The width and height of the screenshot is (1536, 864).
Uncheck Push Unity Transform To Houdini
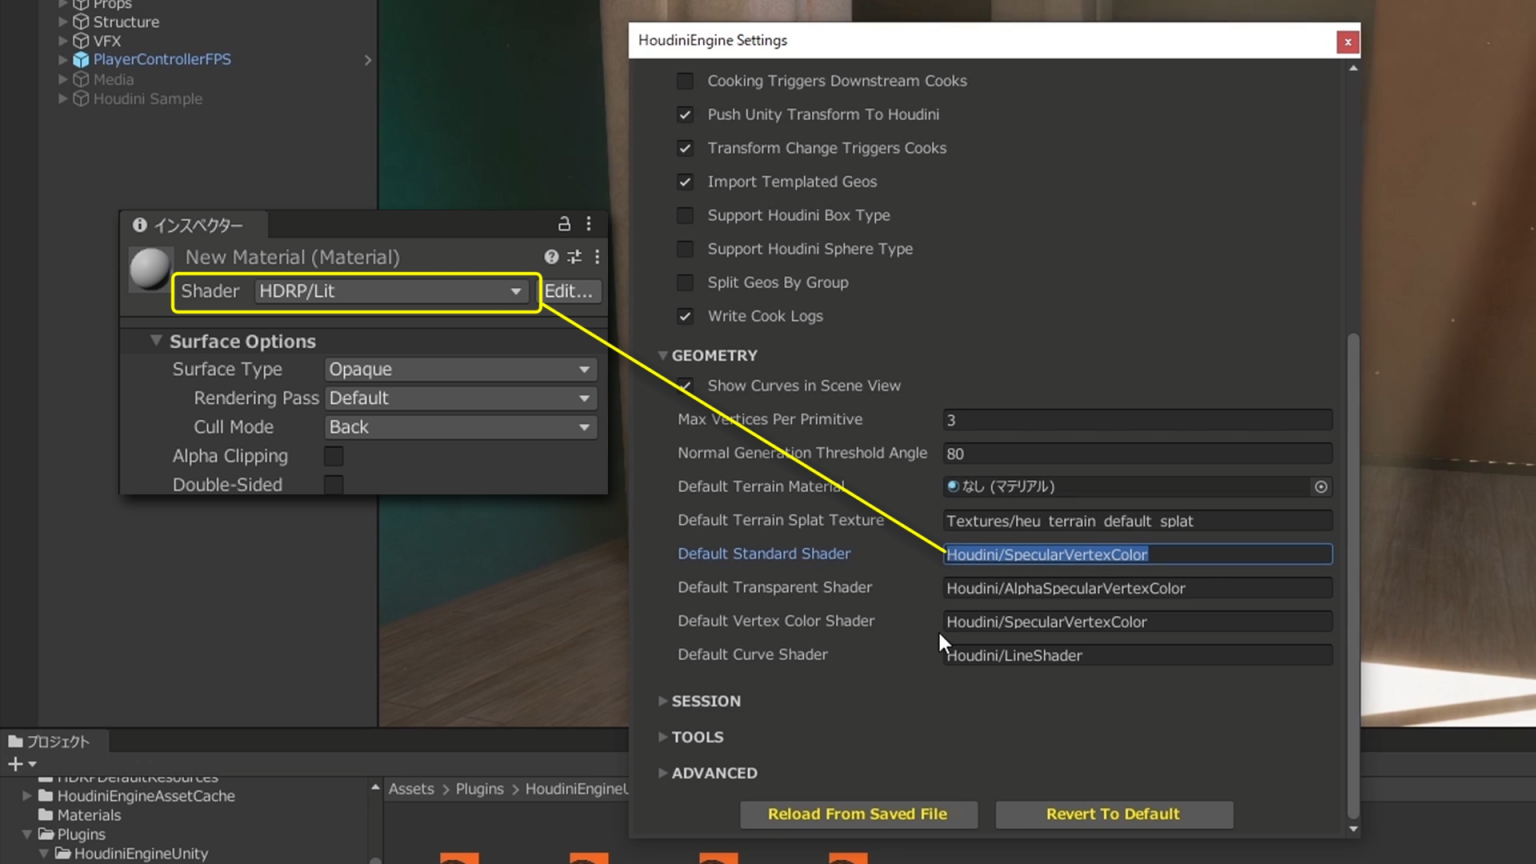click(685, 114)
